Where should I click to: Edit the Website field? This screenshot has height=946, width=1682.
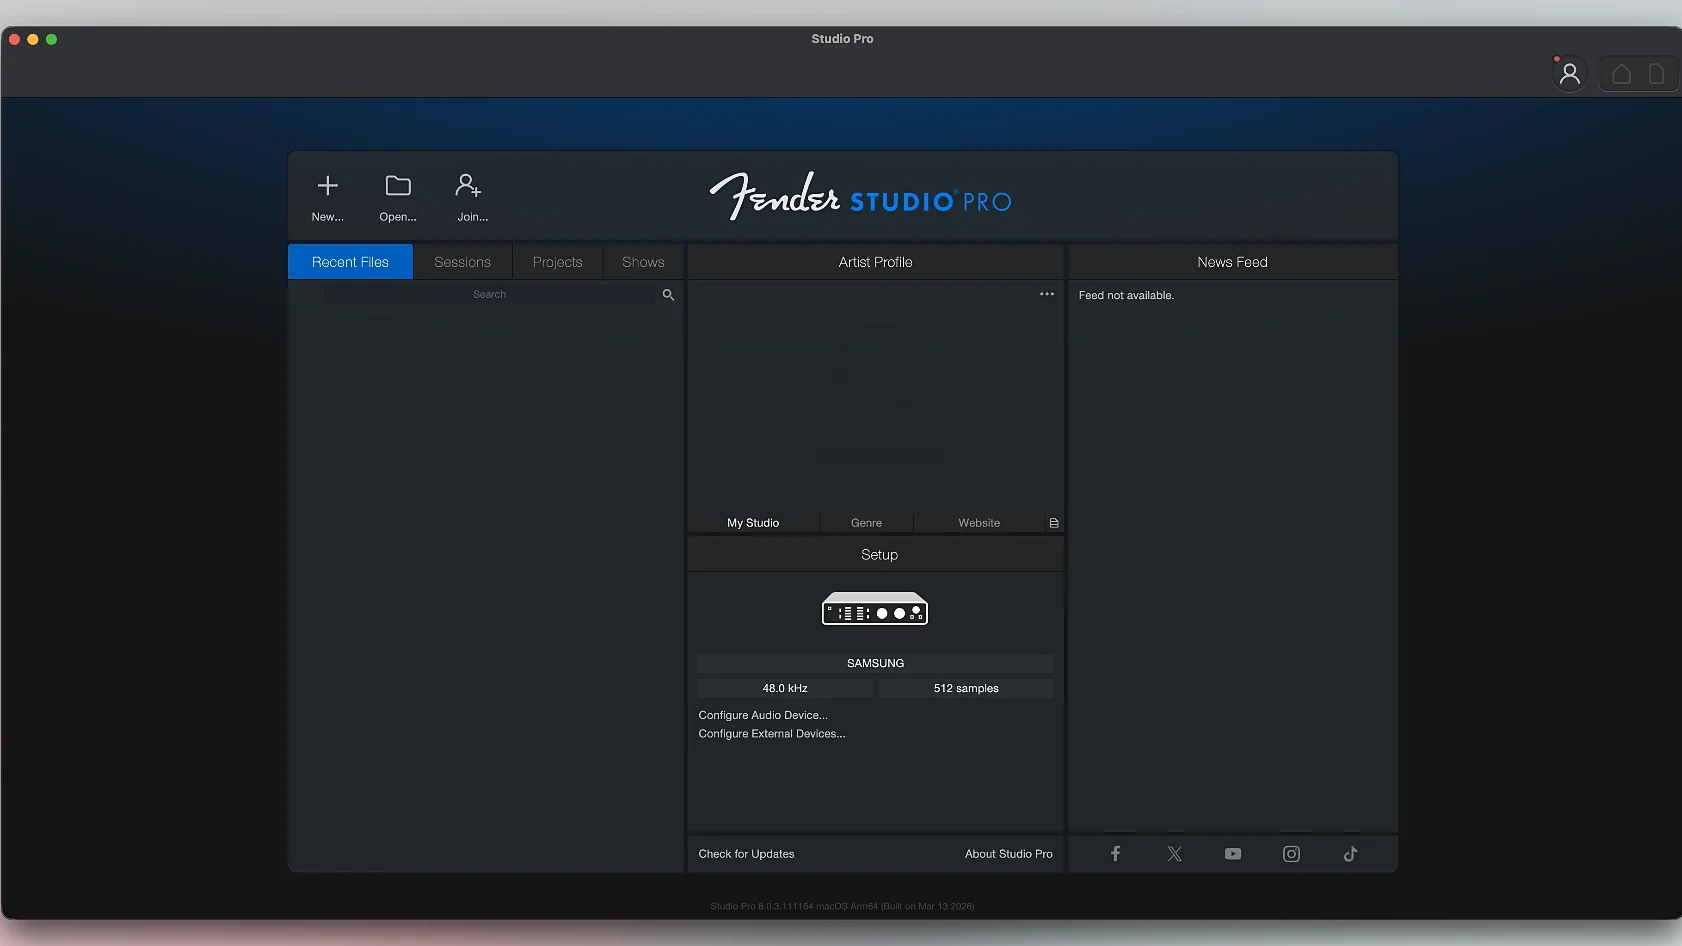click(979, 523)
